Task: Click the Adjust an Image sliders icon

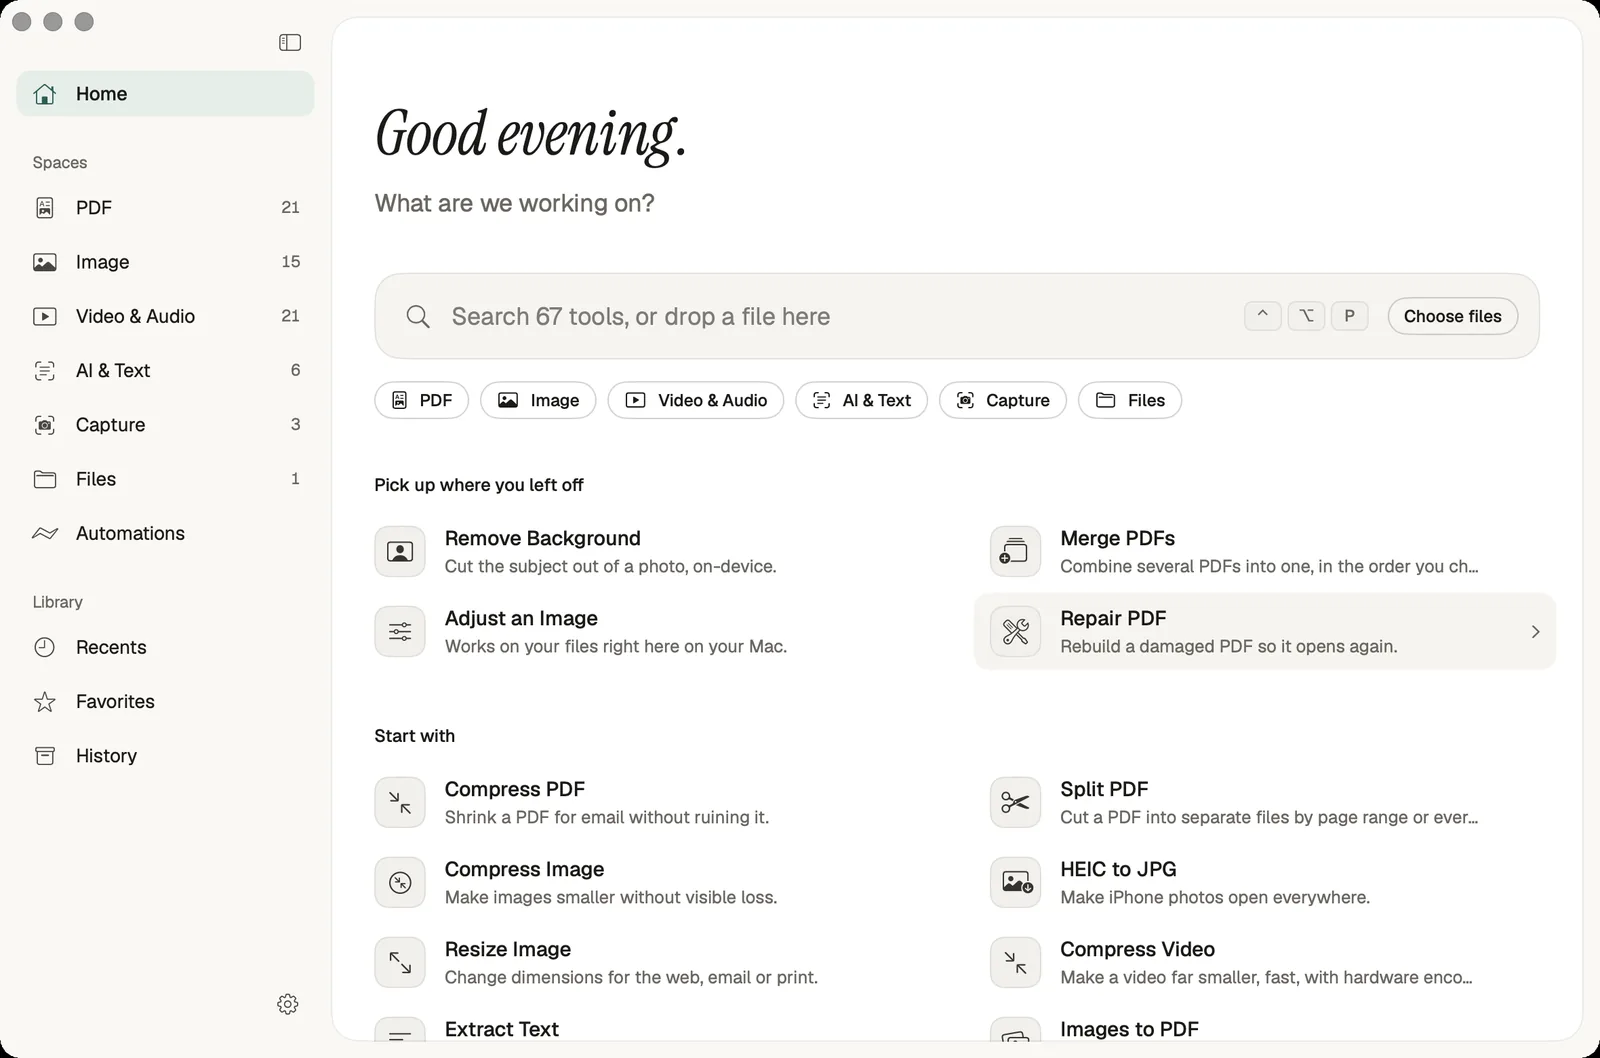Action: click(400, 632)
